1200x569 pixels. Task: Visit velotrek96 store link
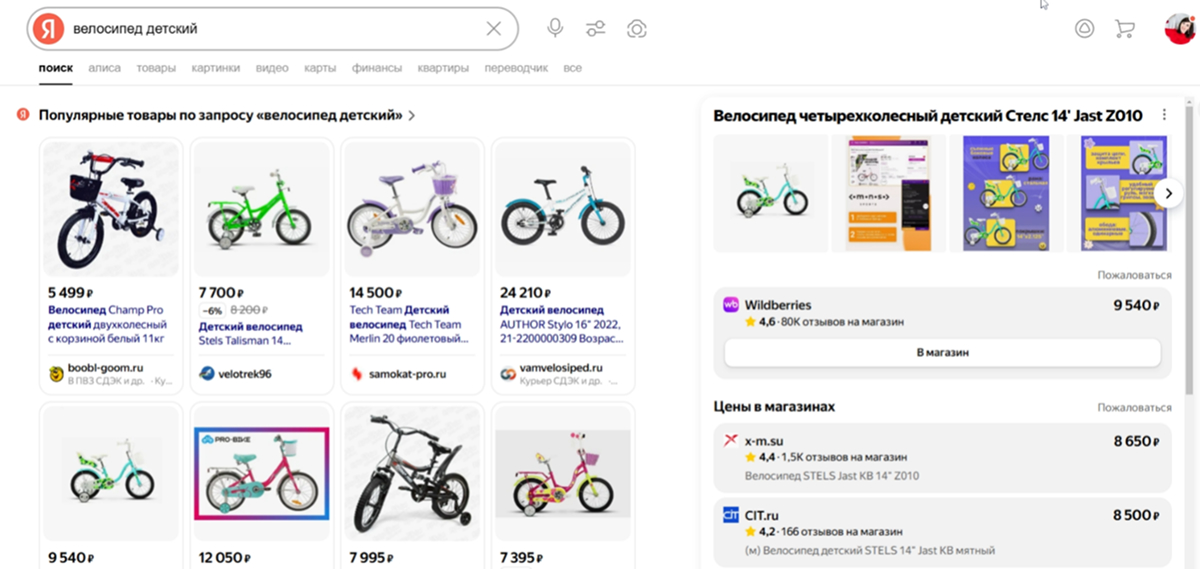245,374
